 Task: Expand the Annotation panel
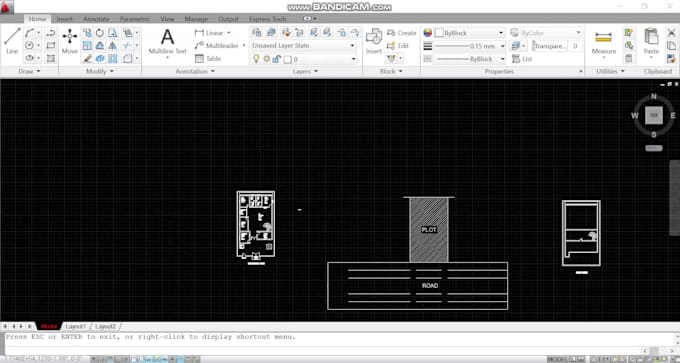click(x=195, y=71)
